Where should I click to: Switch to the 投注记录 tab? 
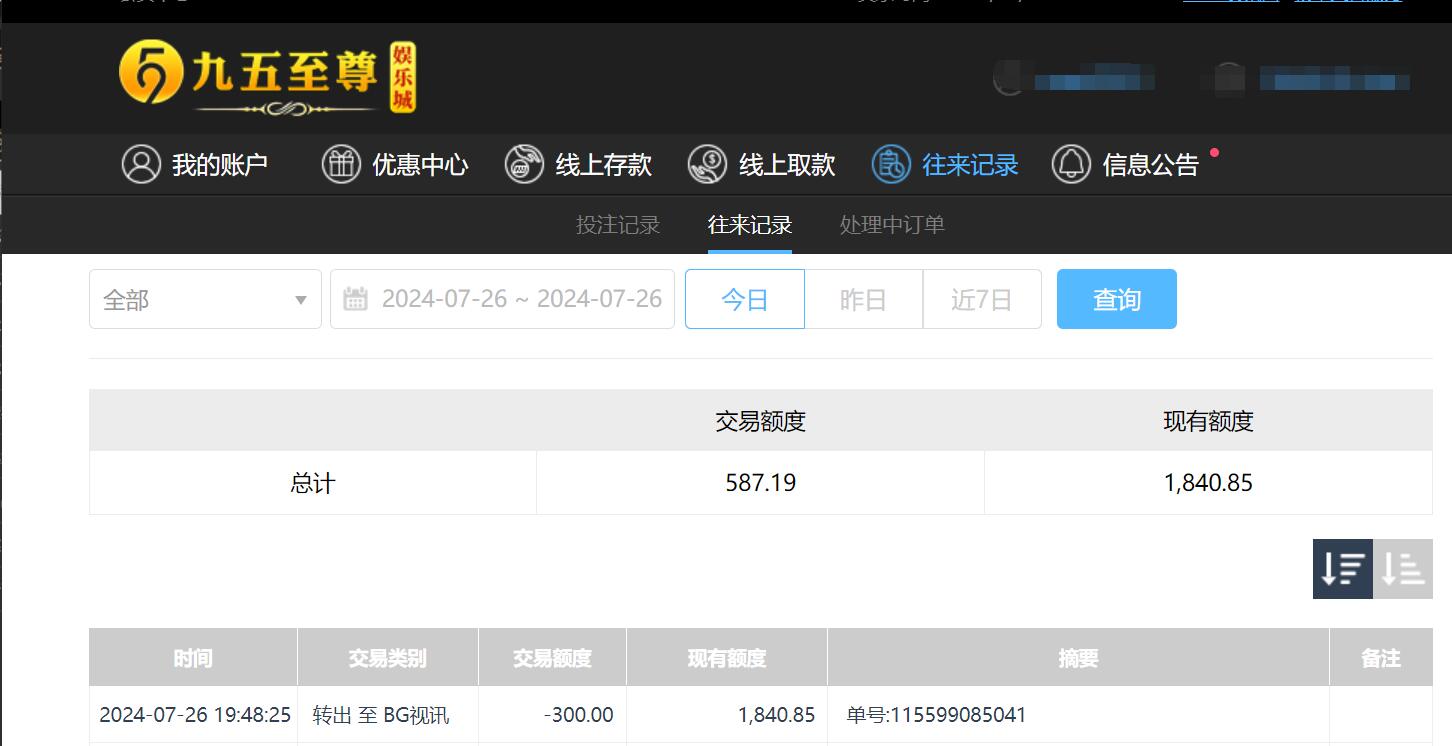pyautogui.click(x=618, y=225)
